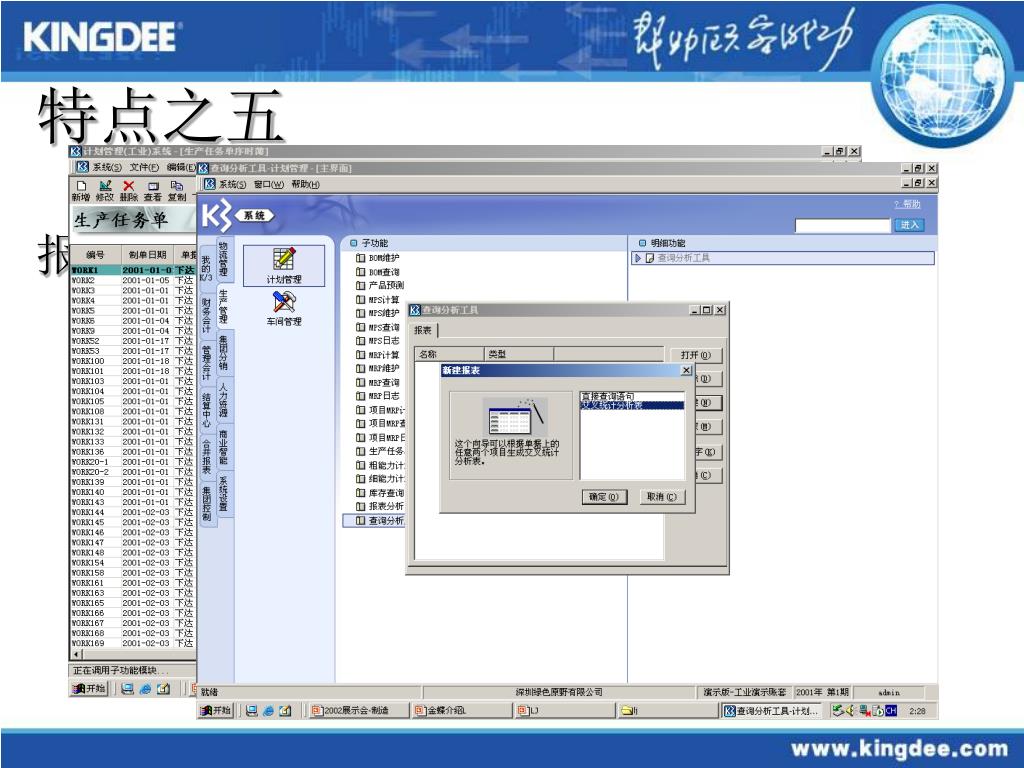Select 交叉统计分析表 list option

coord(632,405)
